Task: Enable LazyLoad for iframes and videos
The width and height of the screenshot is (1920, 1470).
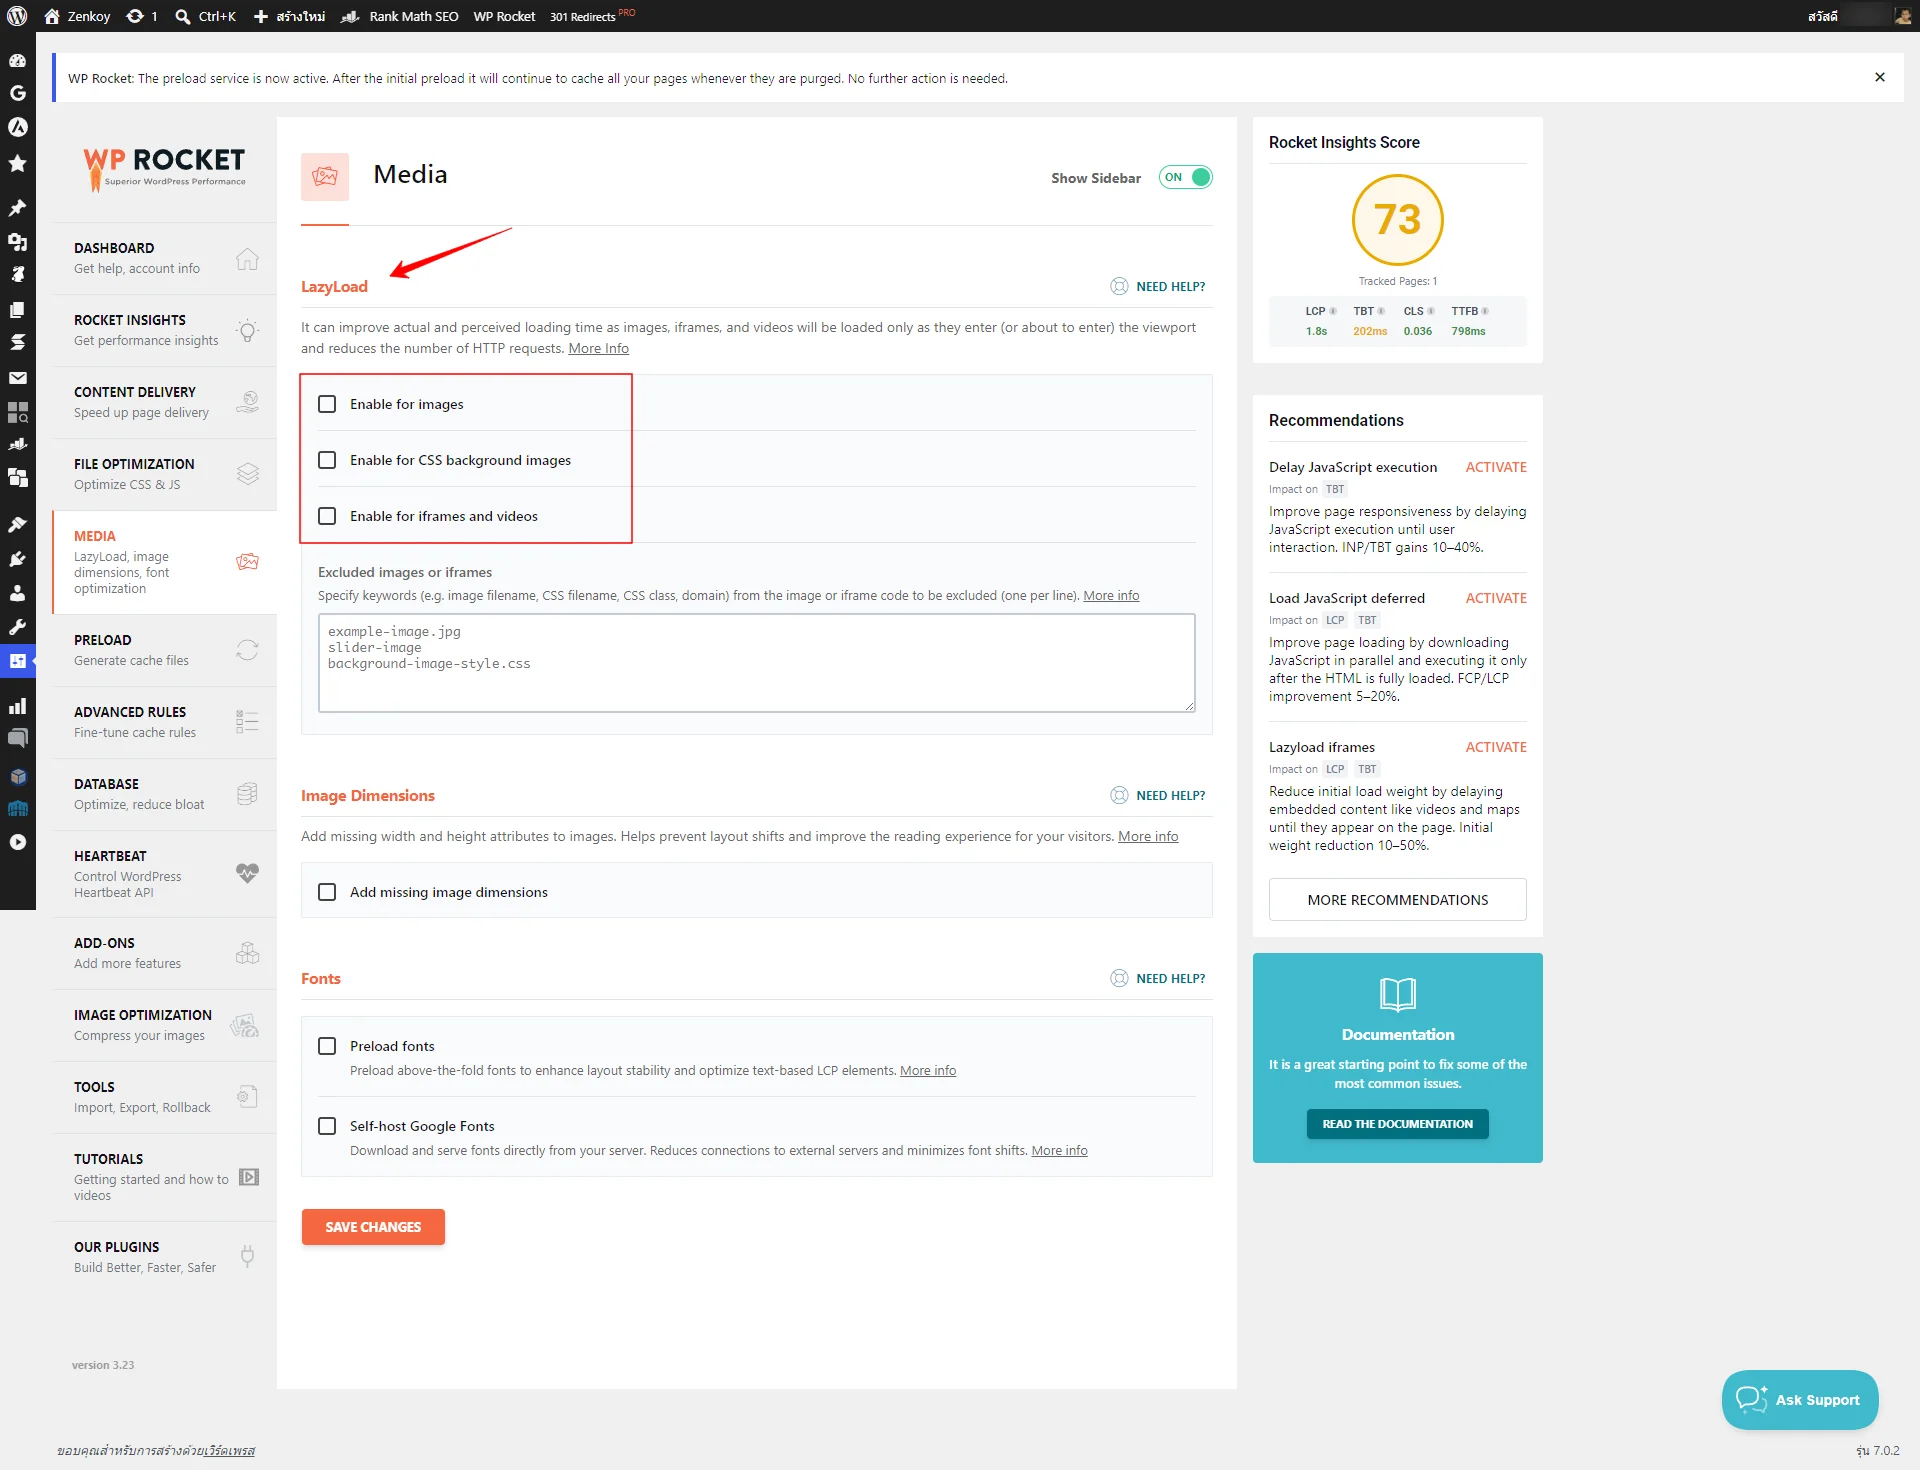Action: [327, 516]
